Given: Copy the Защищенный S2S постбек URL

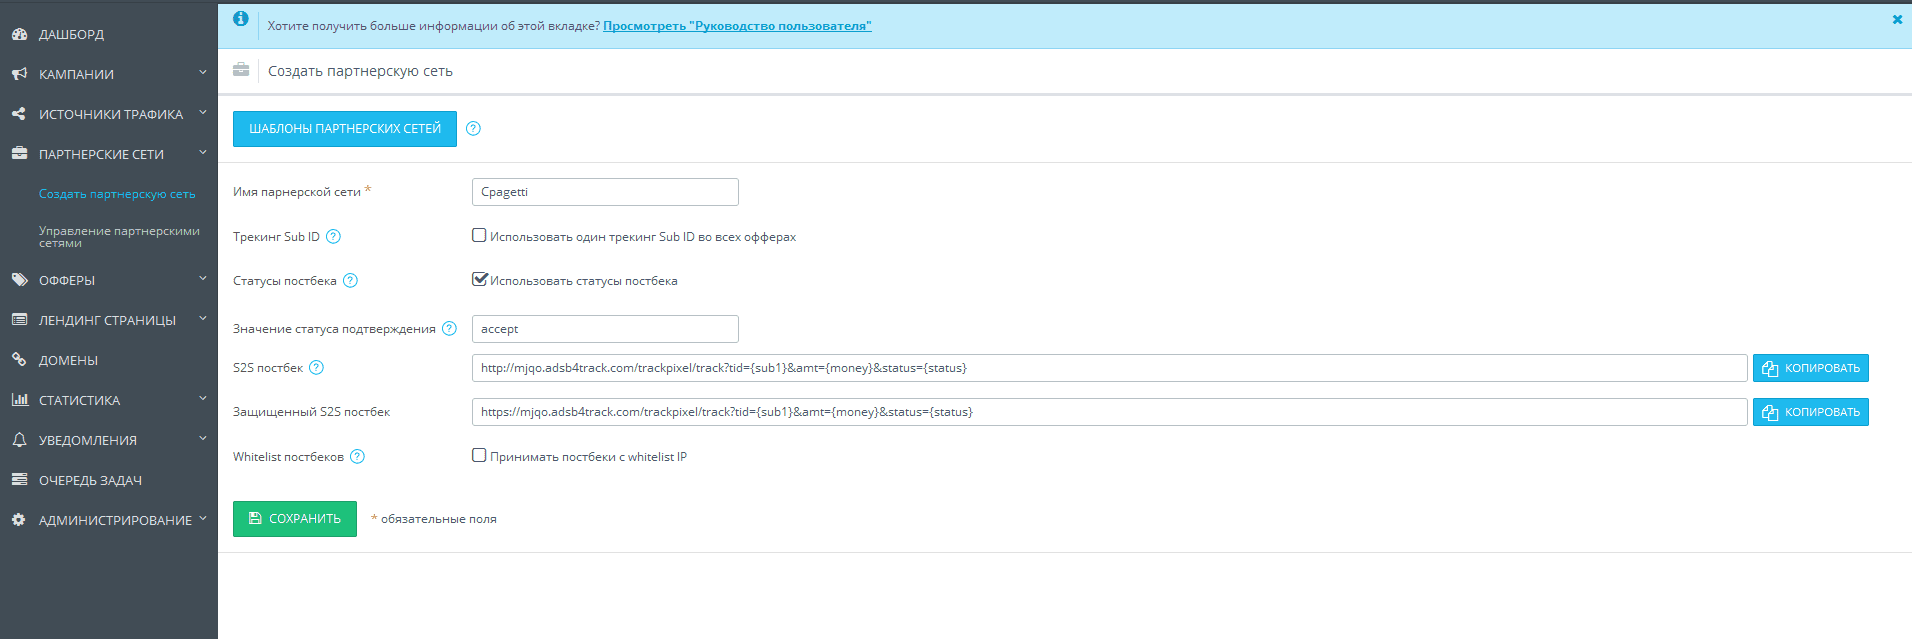Looking at the screenshot, I should [x=1811, y=412].
